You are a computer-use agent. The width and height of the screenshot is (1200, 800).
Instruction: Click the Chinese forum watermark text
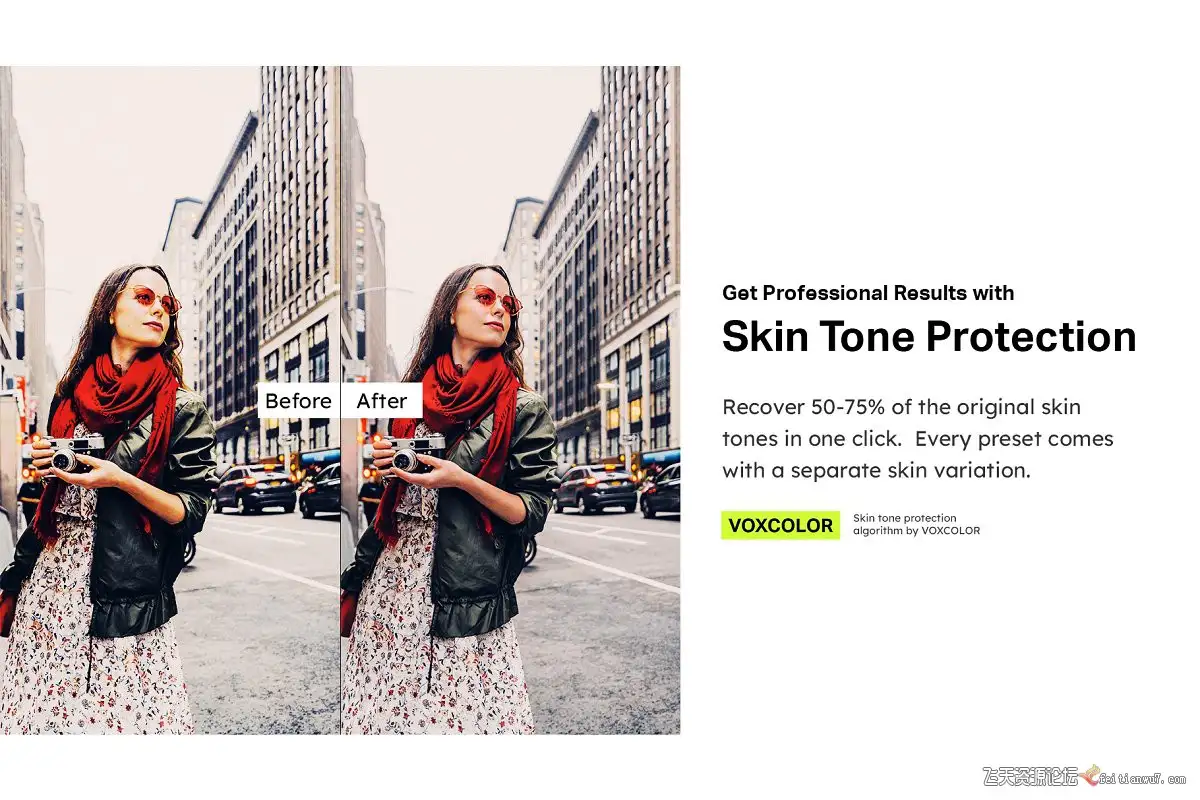pyautogui.click(x=1031, y=777)
